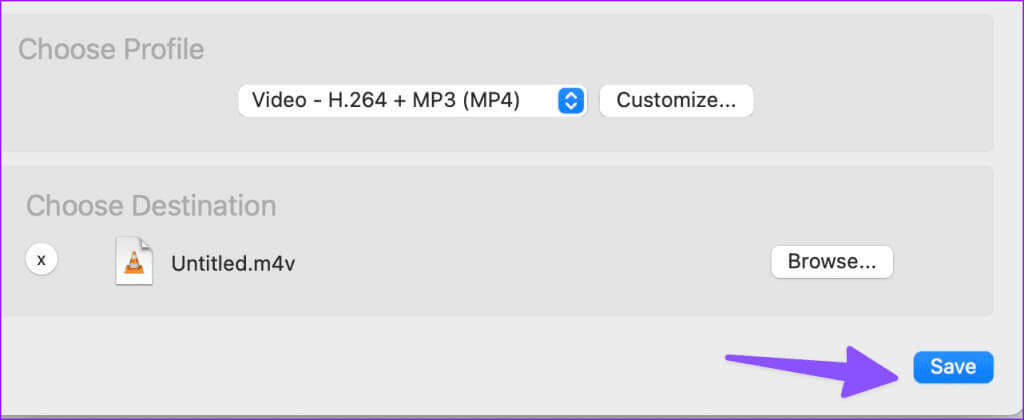Save the conversion with the Save button

click(x=952, y=367)
